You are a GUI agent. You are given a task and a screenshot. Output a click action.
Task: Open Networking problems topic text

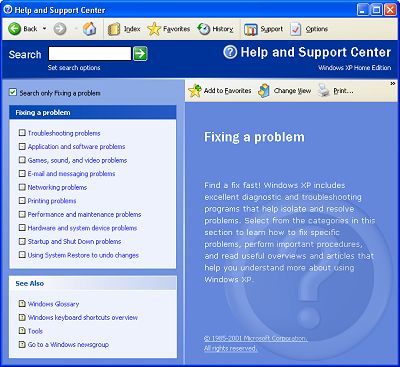pyautogui.click(x=57, y=187)
